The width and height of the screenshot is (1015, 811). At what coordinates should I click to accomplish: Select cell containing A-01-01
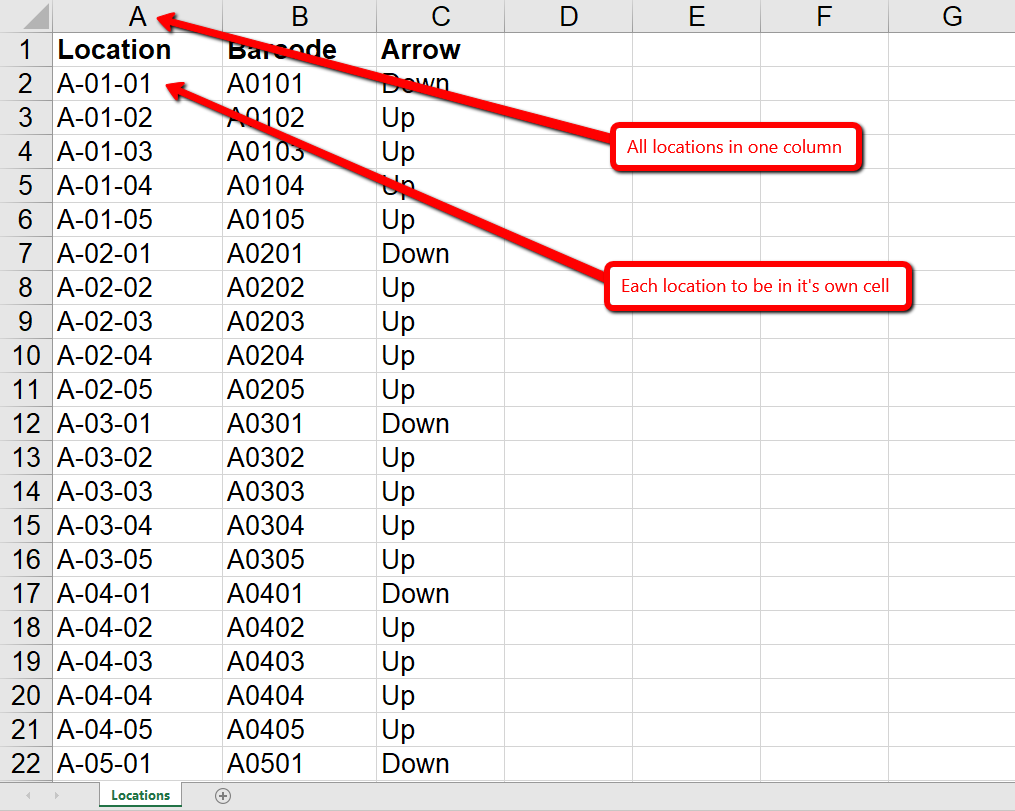[x=137, y=83]
